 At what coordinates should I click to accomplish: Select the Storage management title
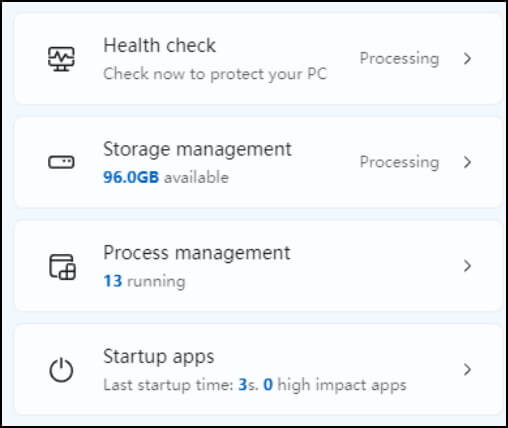coord(197,149)
